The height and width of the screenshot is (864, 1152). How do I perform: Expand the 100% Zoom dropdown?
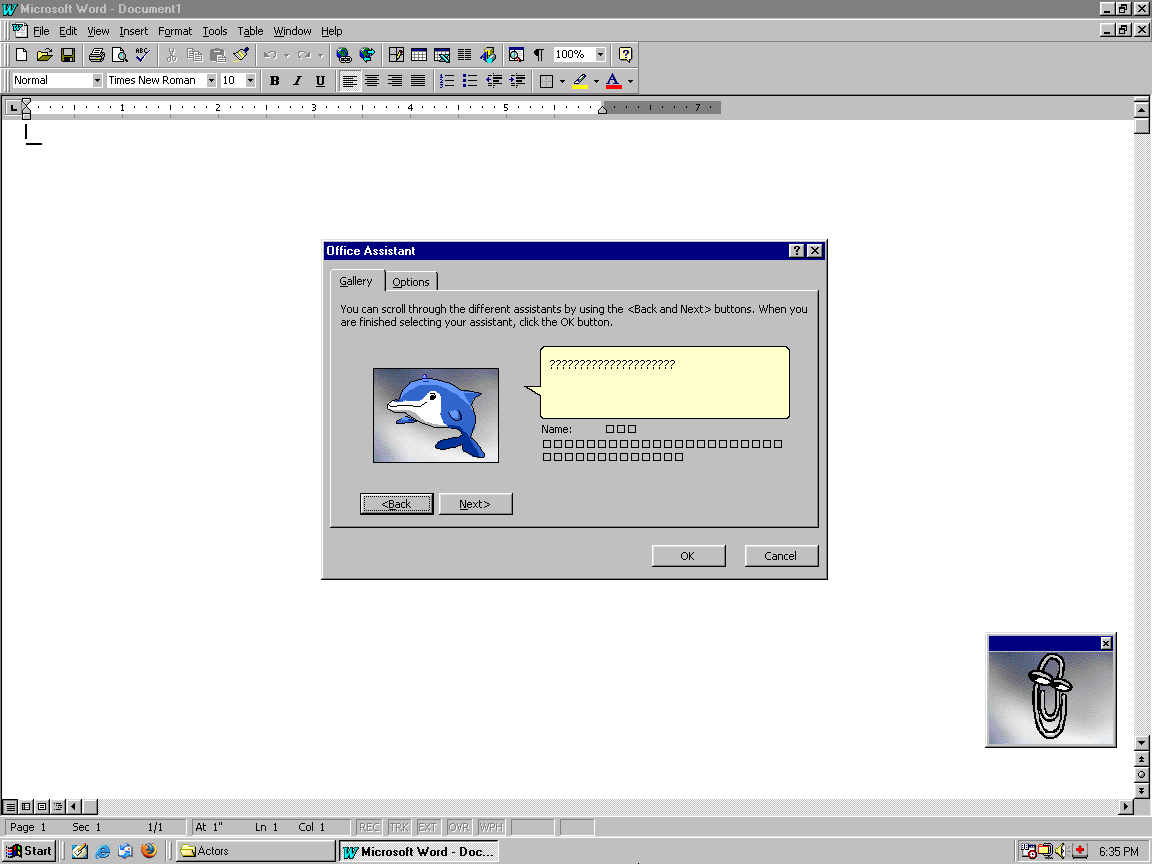click(600, 55)
